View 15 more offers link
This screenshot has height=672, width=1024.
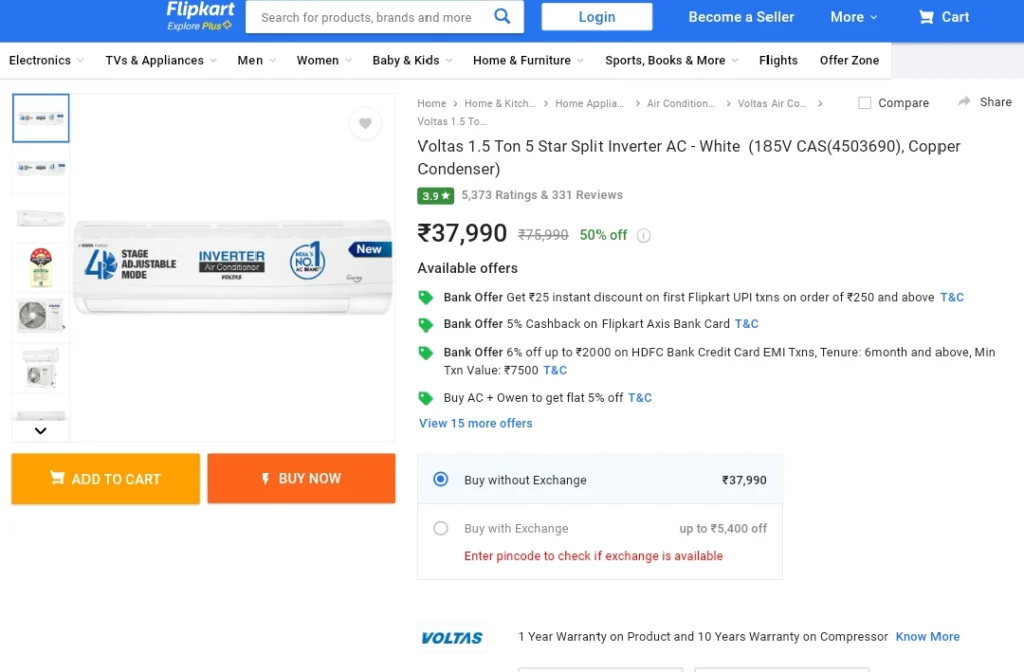475,423
